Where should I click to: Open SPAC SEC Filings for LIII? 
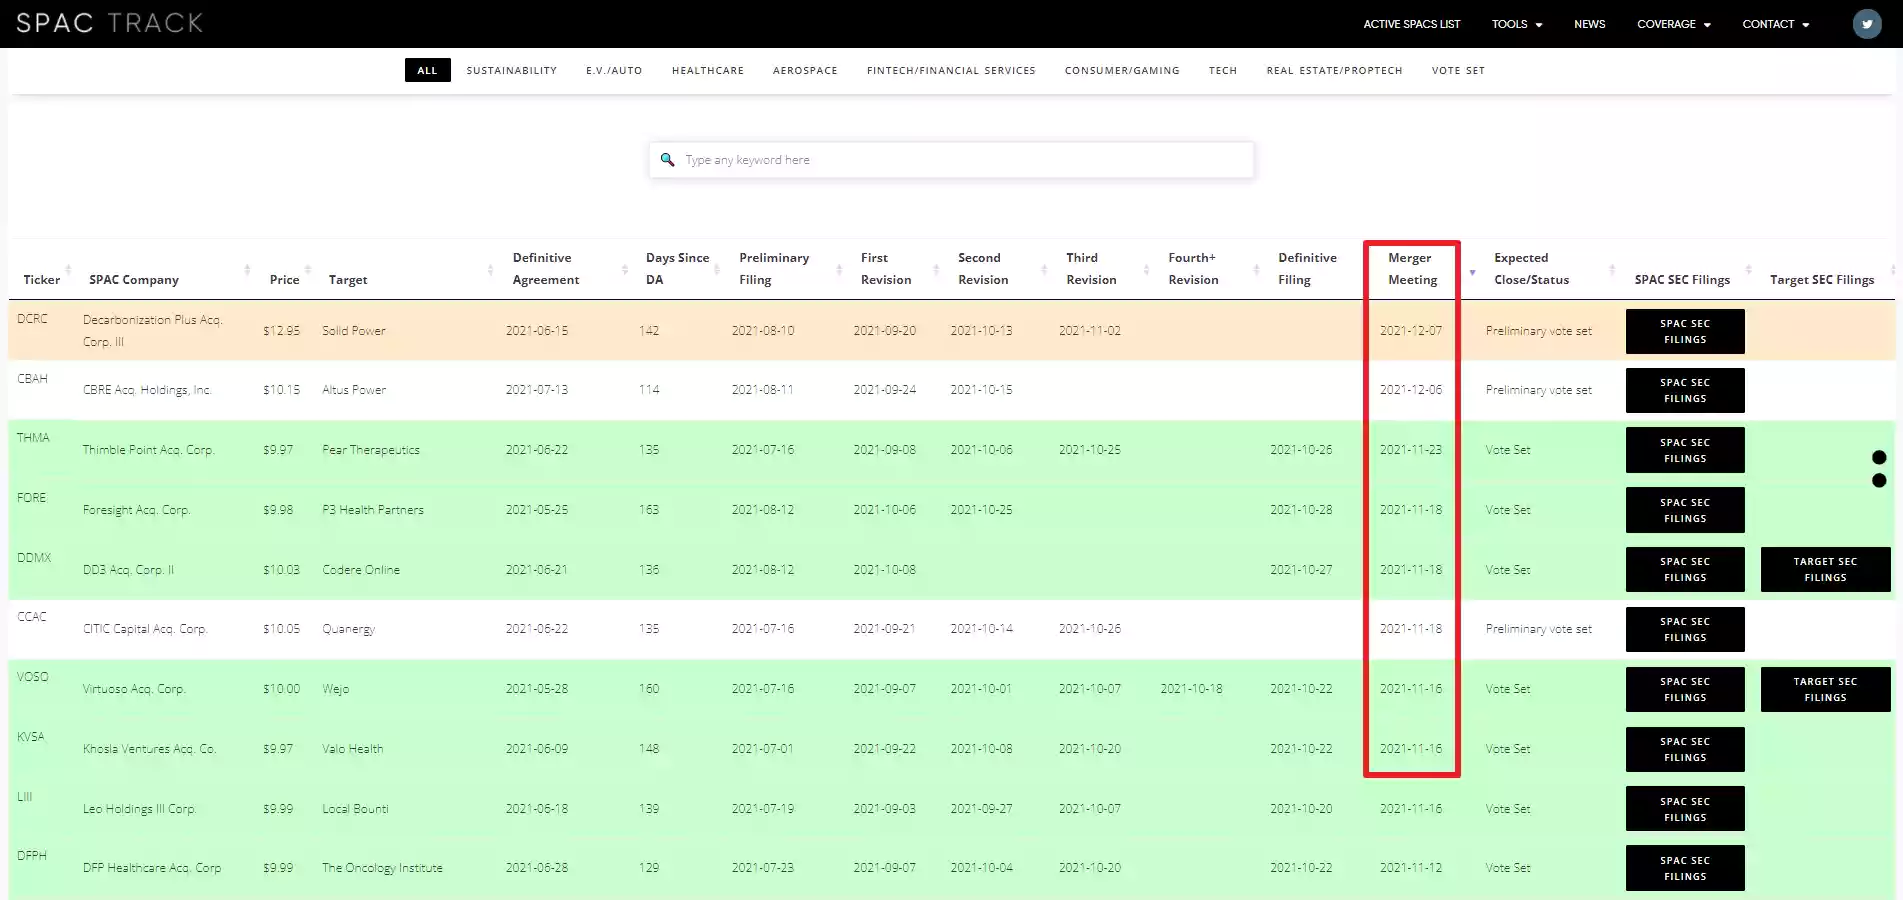[1685, 809]
